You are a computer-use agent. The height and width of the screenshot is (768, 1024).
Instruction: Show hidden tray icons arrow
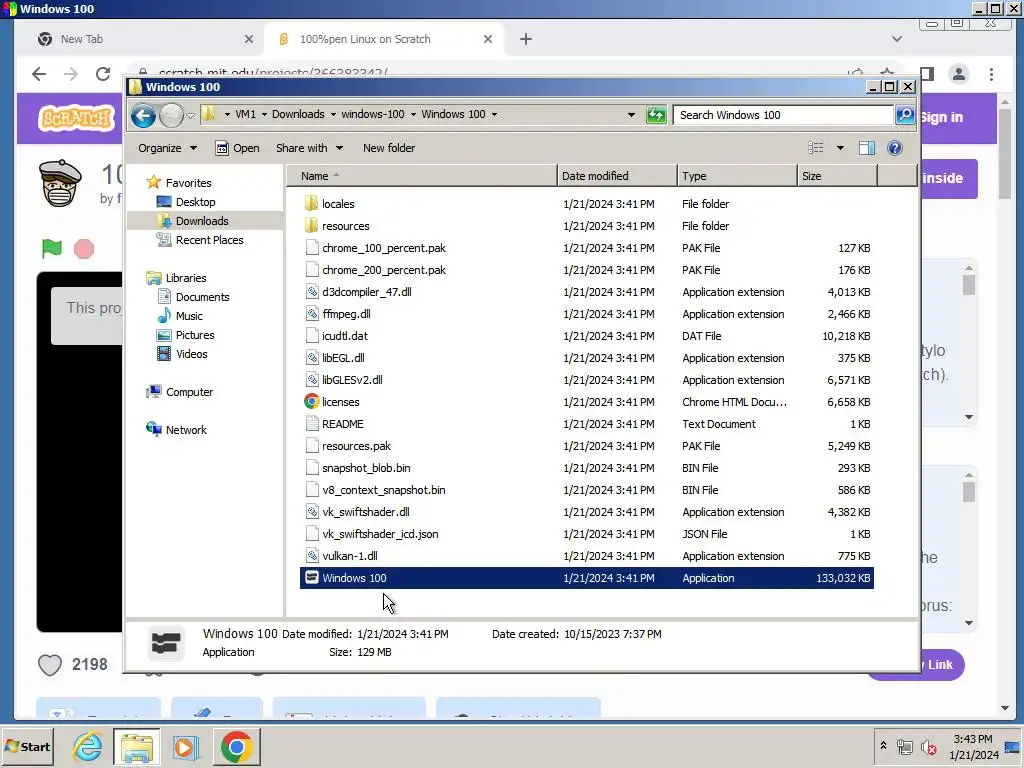[x=883, y=745]
